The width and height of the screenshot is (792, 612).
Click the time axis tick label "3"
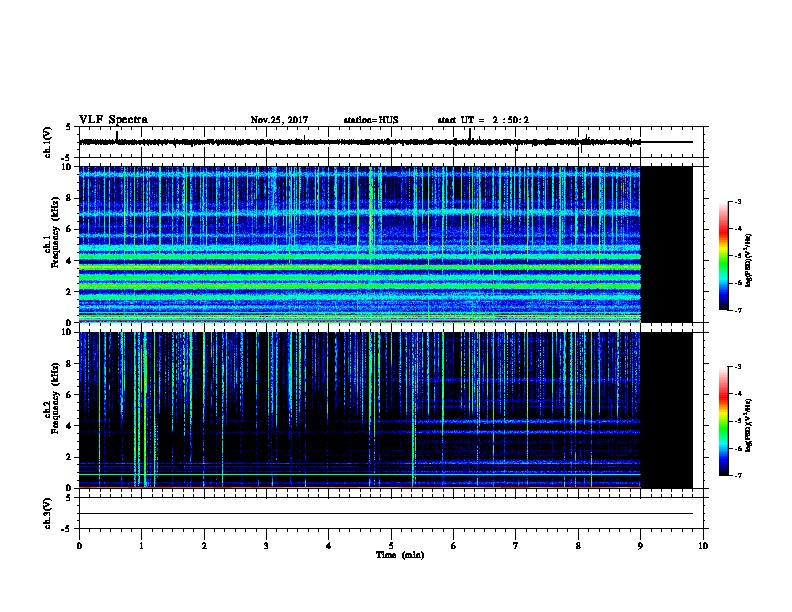coord(266,546)
